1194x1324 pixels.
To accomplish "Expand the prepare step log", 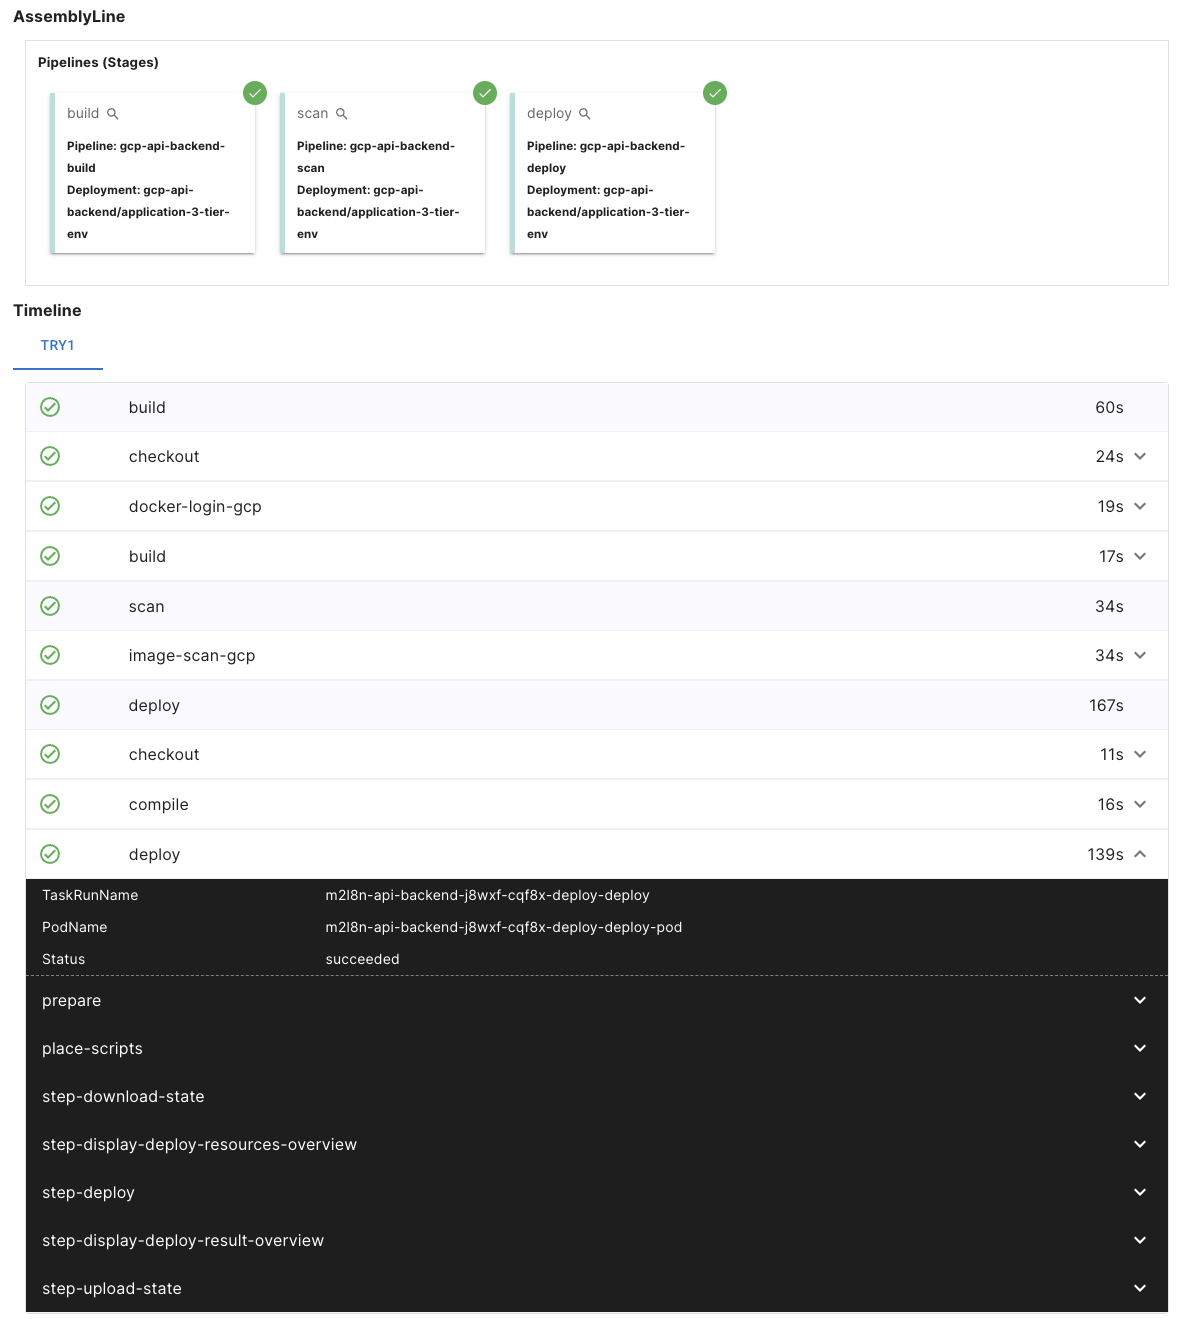I will point(1140,1000).
